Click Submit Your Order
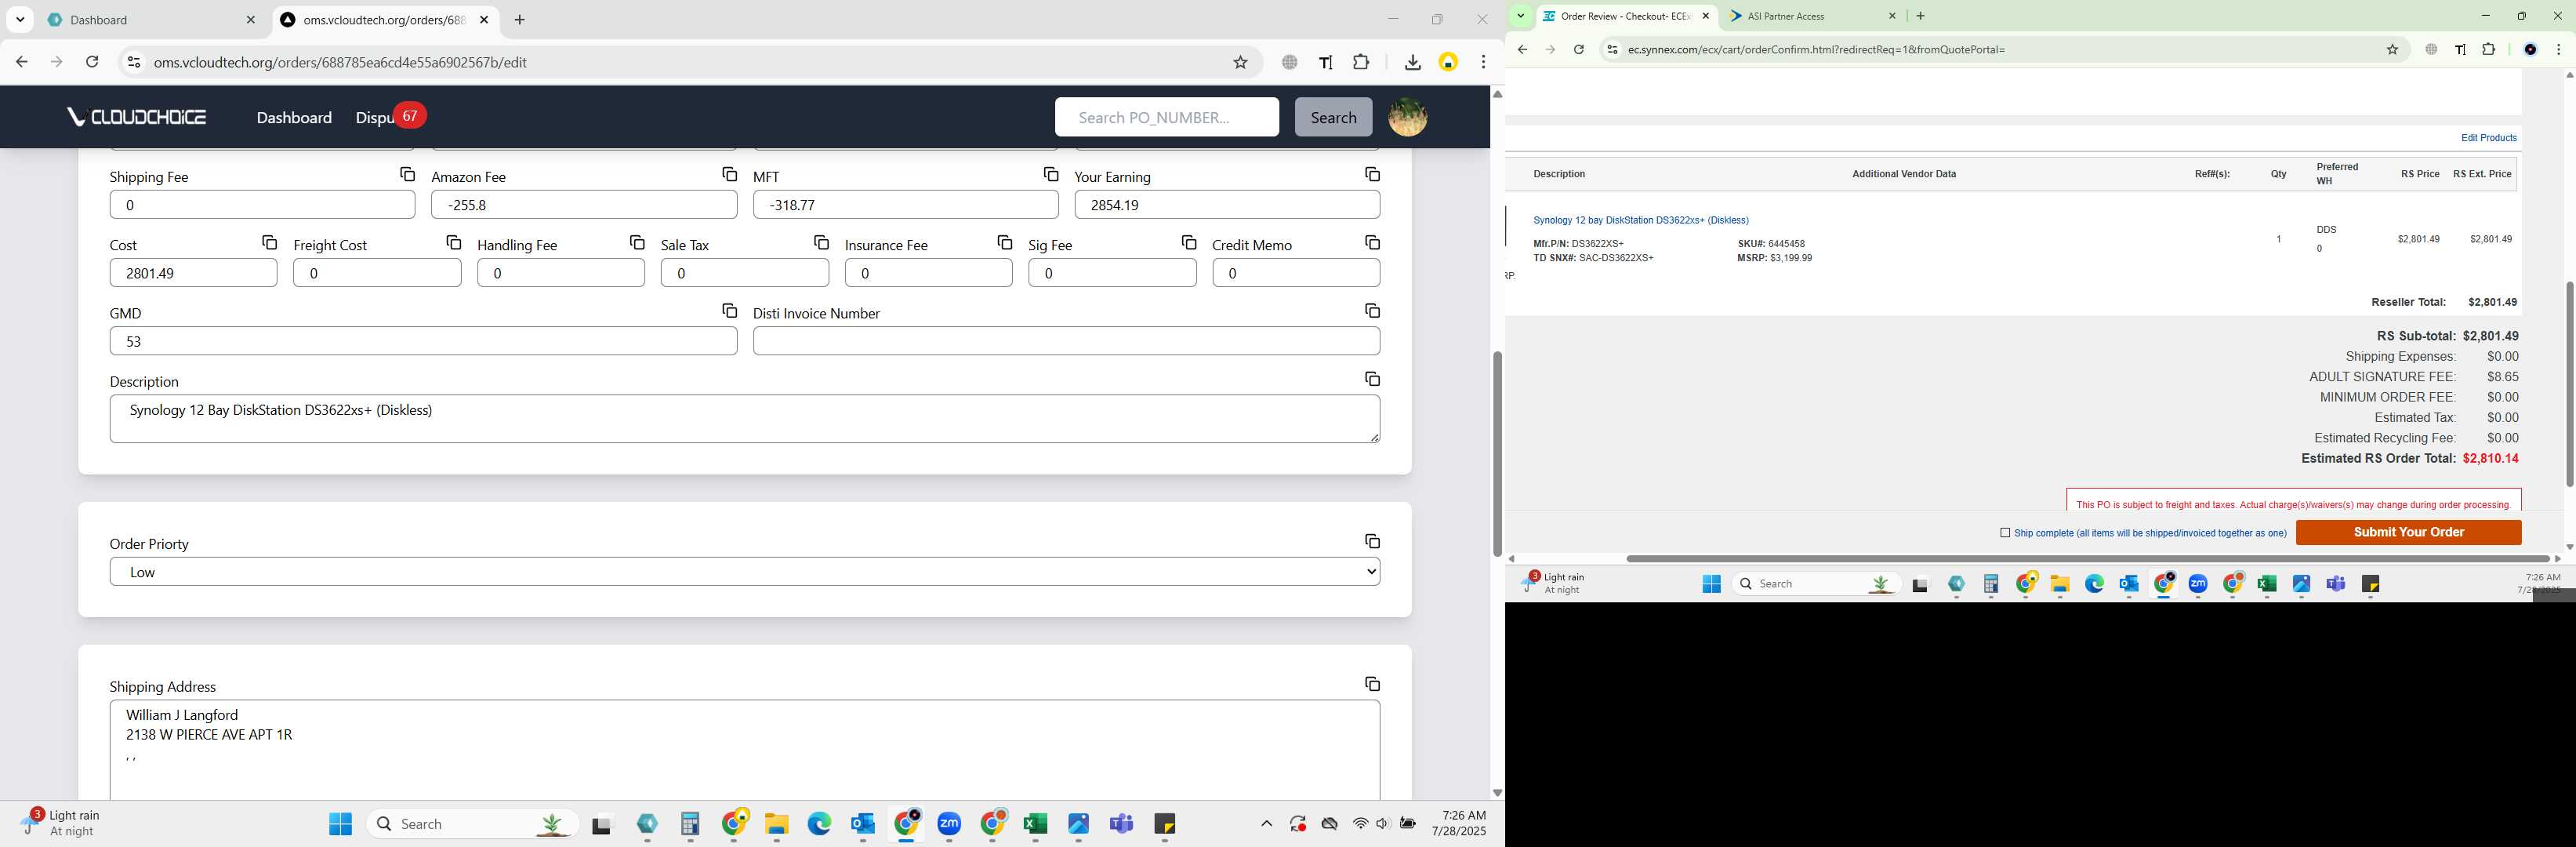The width and height of the screenshot is (2576, 847). tap(2408, 532)
